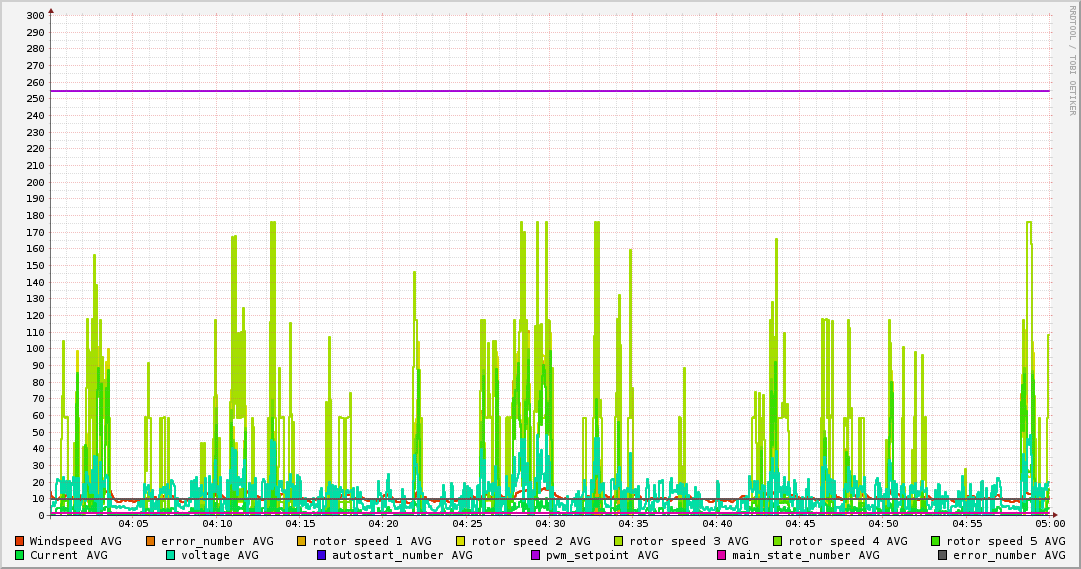
Task: Click the rotor speed 5 AVG swatch
Action: 936,541
